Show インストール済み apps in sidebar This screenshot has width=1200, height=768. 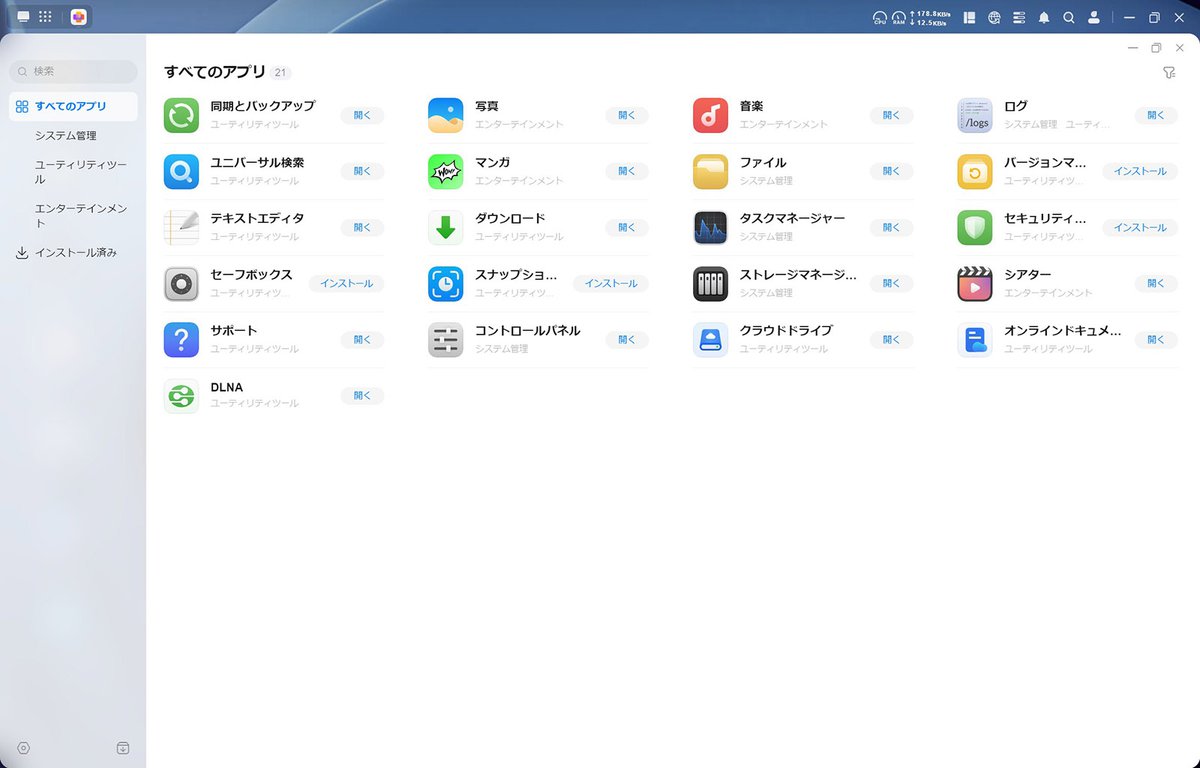tap(76, 253)
